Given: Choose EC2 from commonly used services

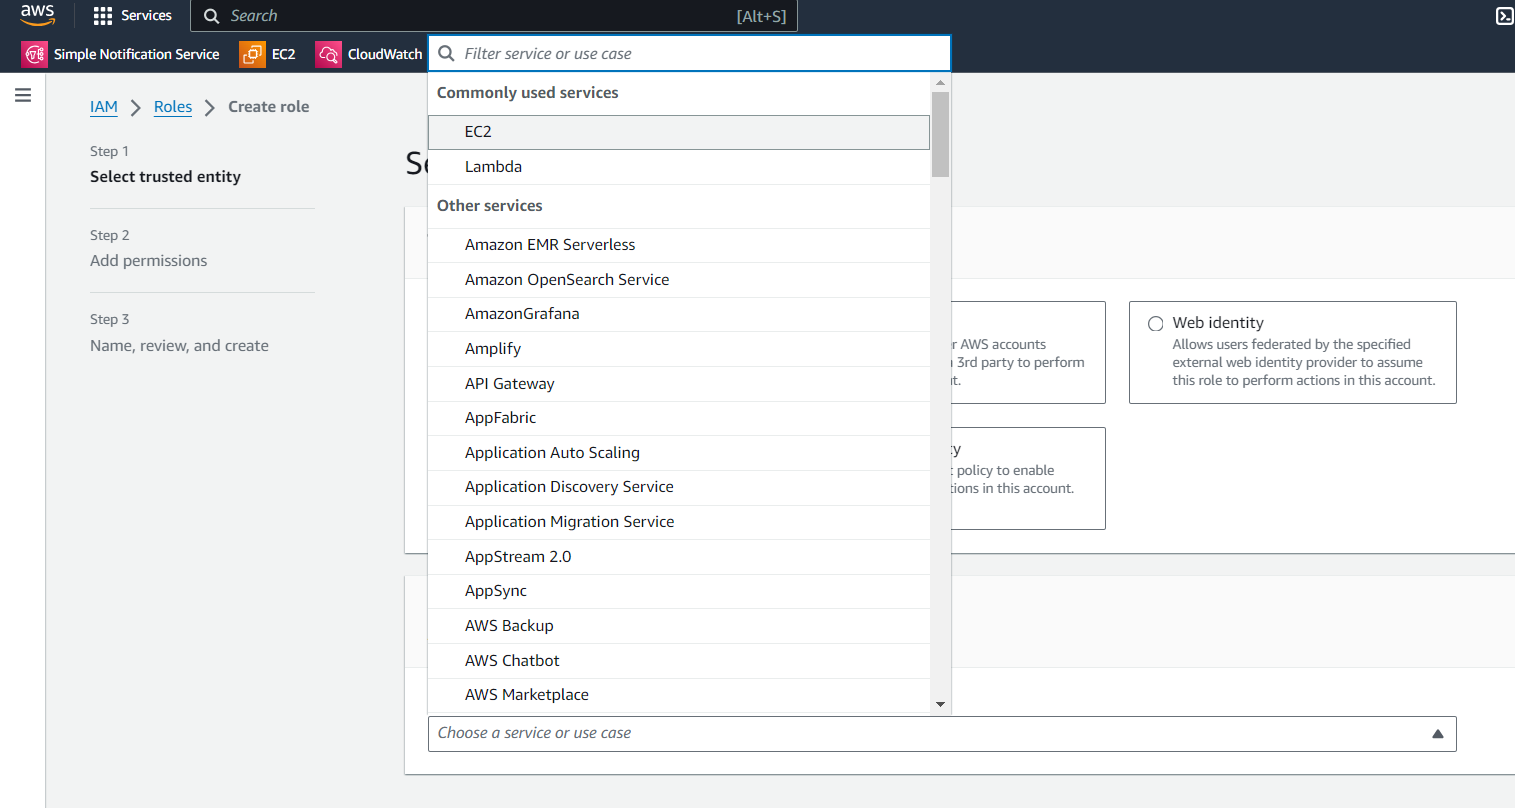Looking at the screenshot, I should pos(679,132).
